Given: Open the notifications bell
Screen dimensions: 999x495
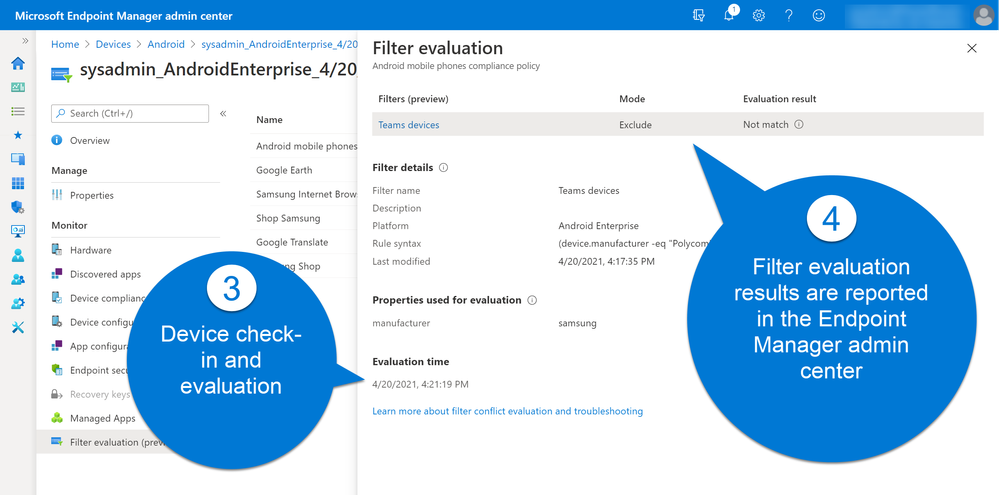Looking at the screenshot, I should coord(729,15).
